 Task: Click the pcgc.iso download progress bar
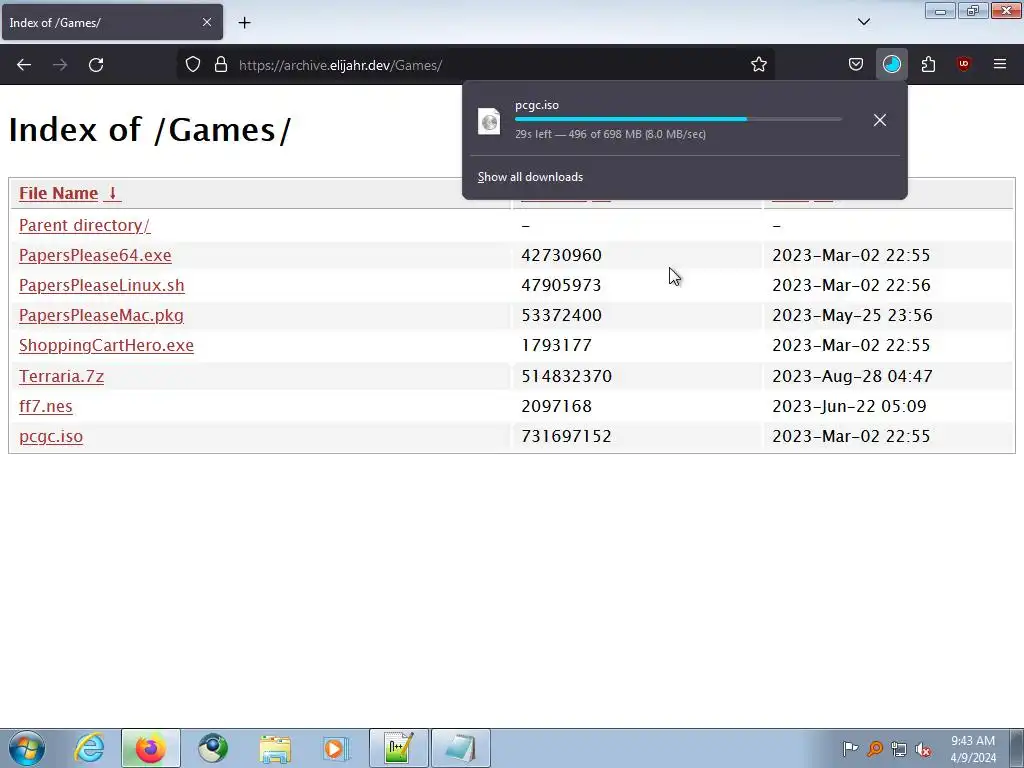[678, 120]
